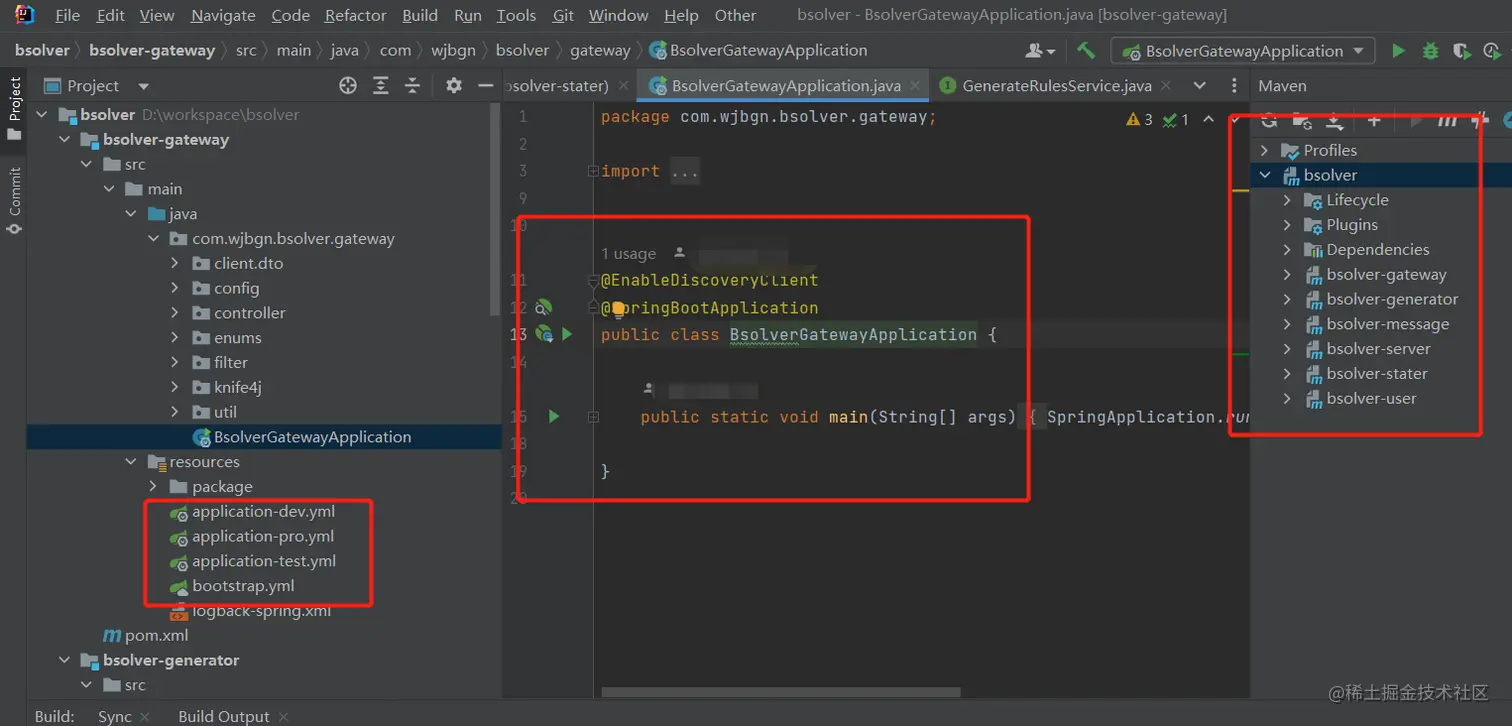
Task: Click the typo indicator showing 1
Action: pyautogui.click(x=1175, y=120)
